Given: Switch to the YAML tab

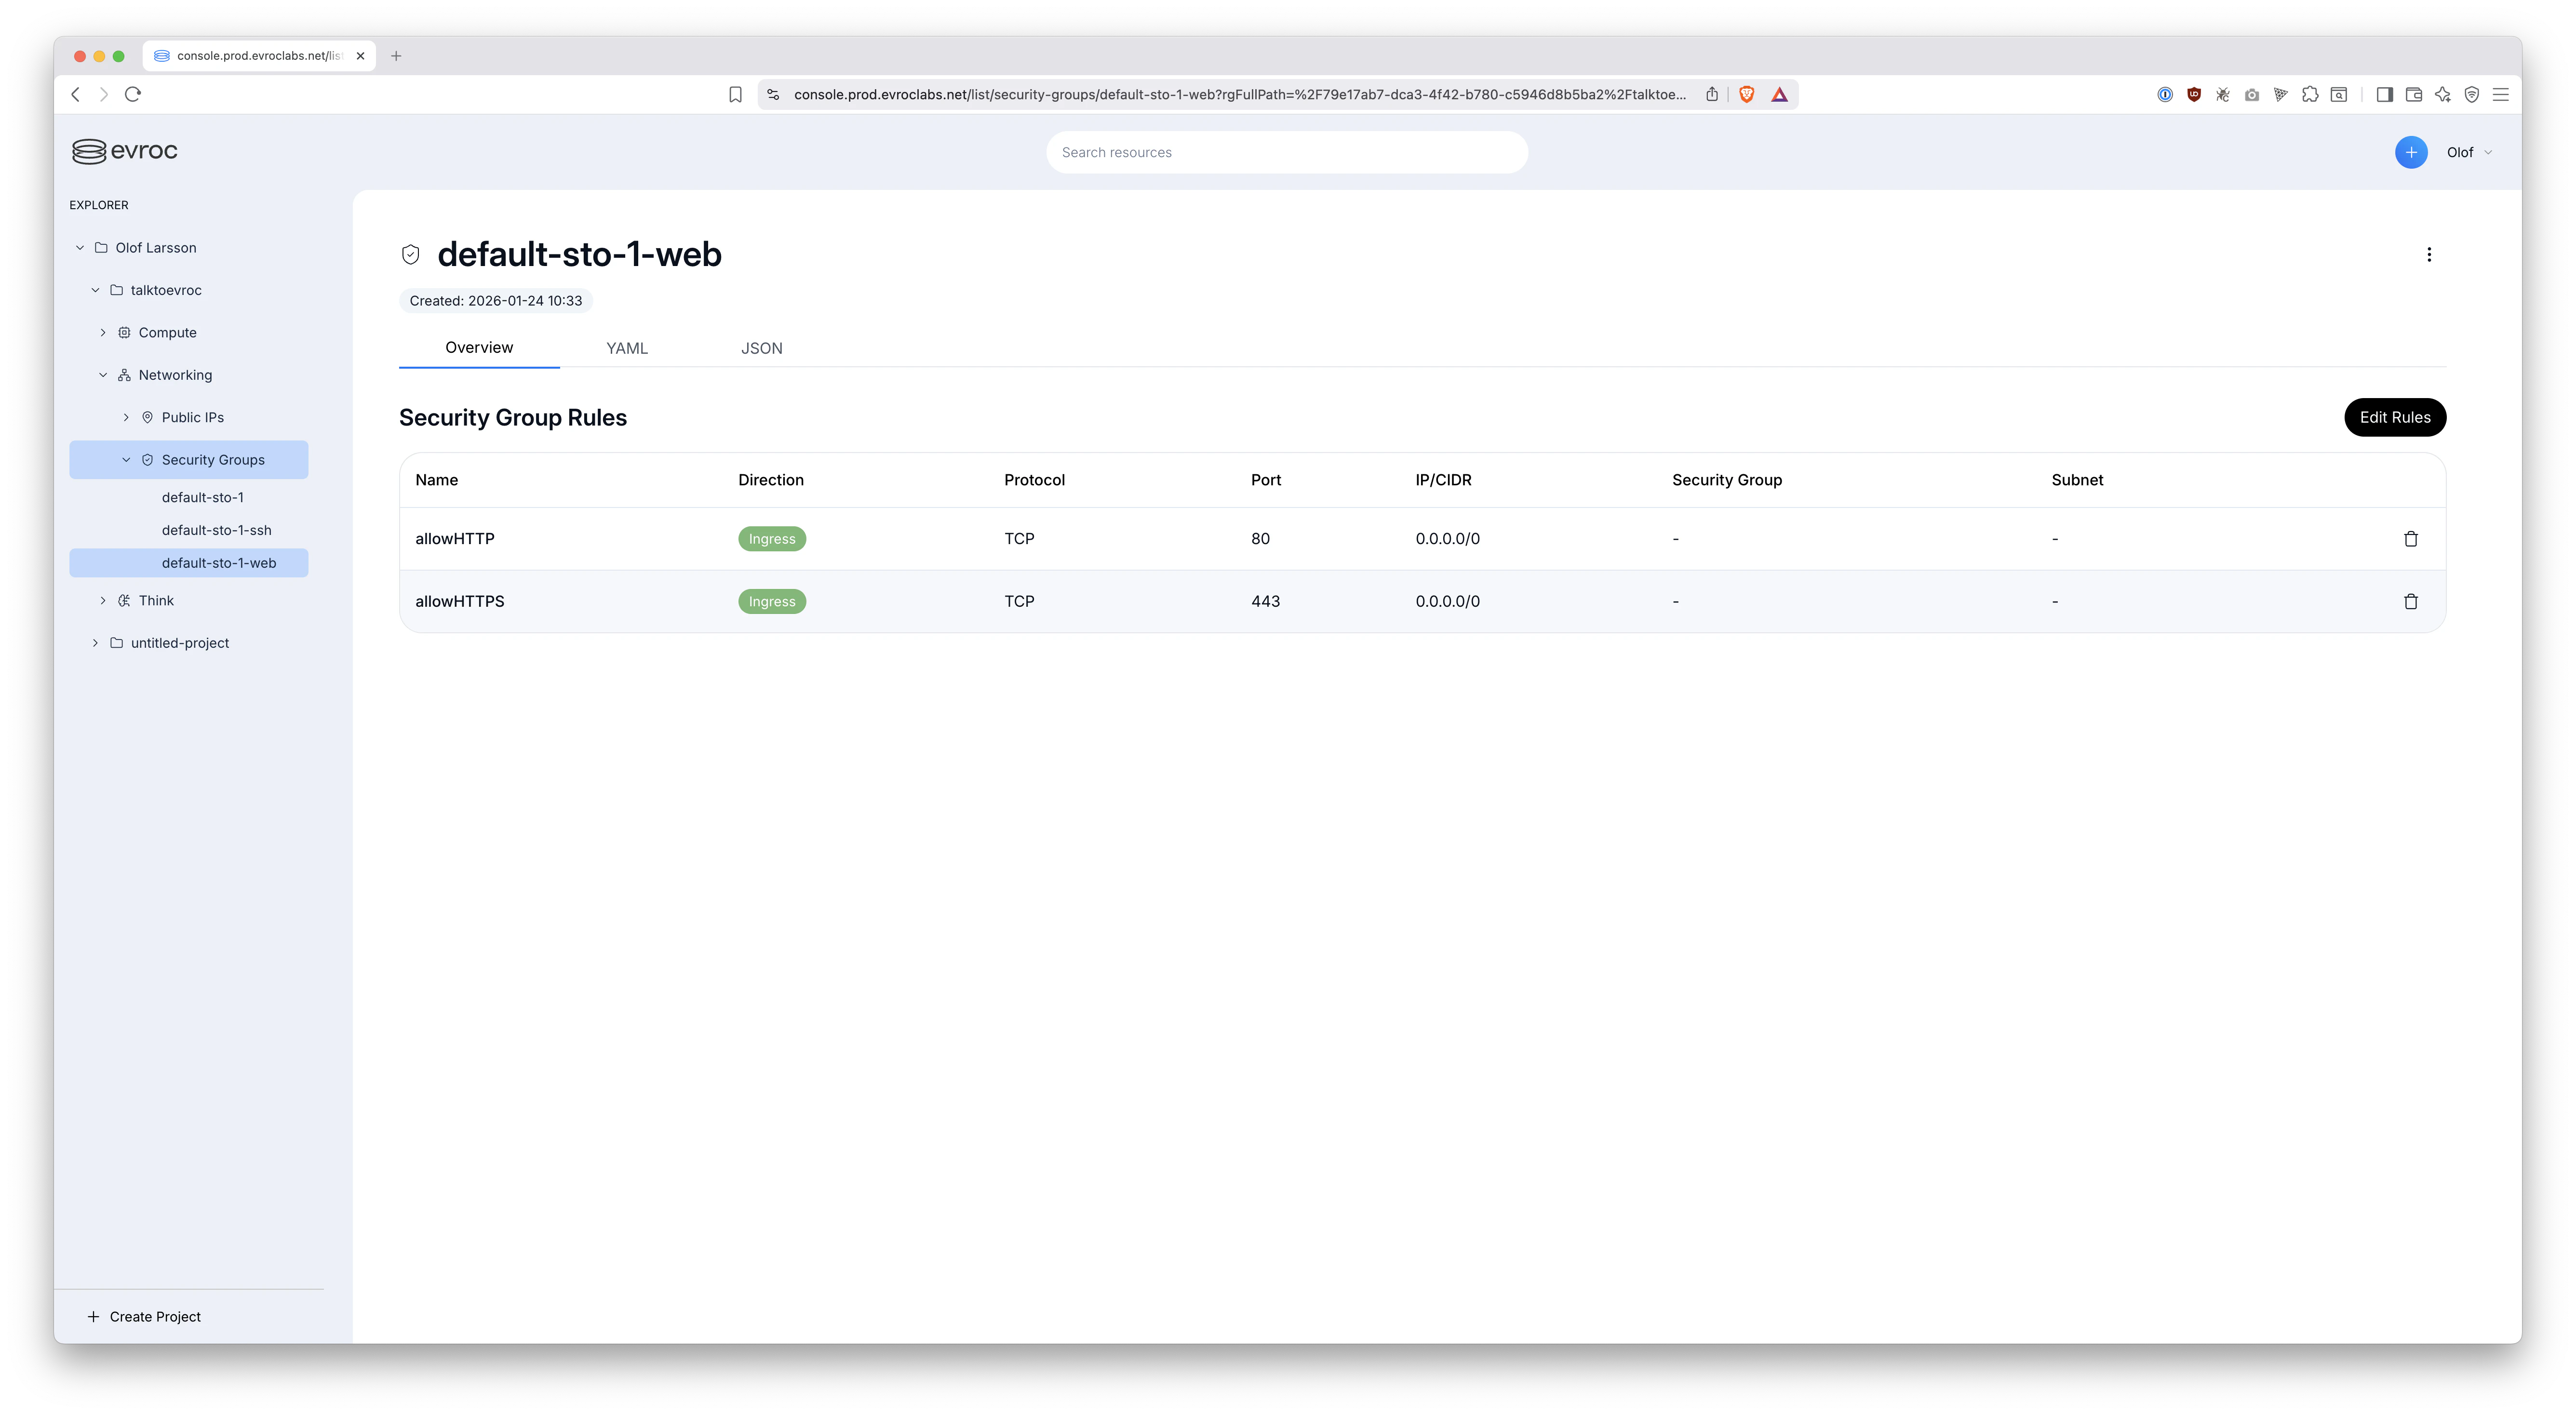Looking at the screenshot, I should click(x=626, y=348).
